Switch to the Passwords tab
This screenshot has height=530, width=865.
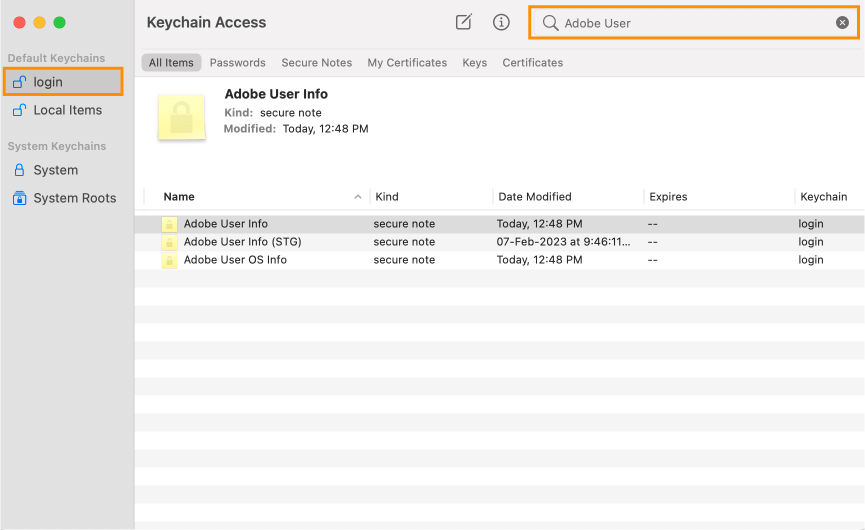237,62
